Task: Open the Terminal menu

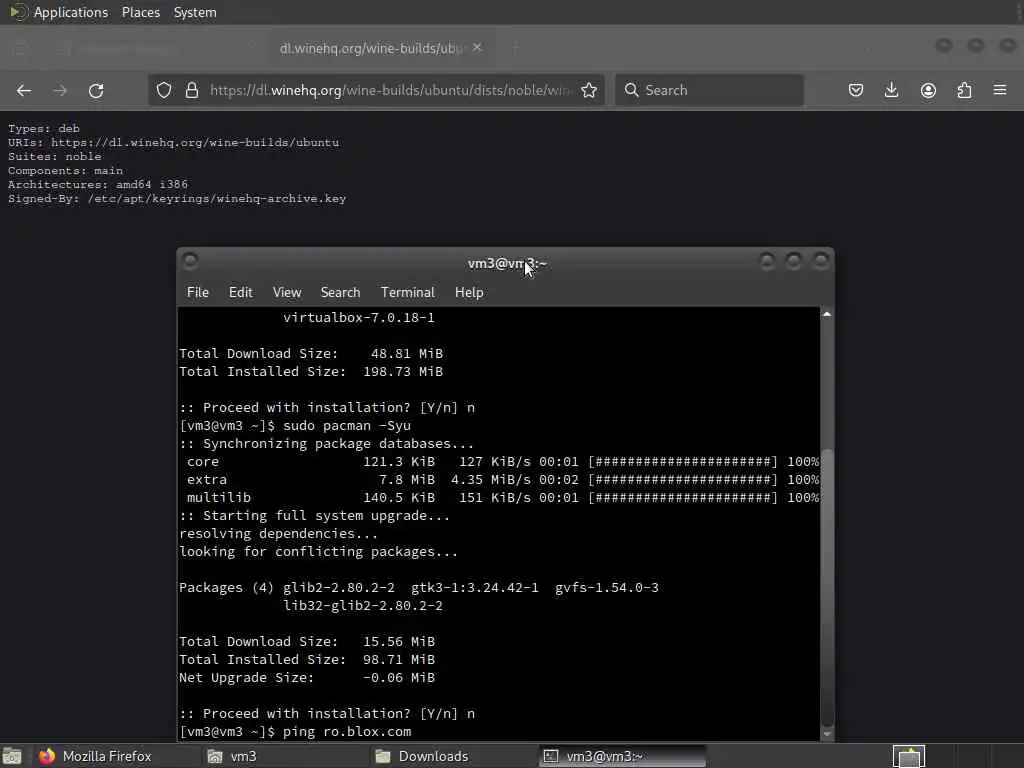Action: point(408,292)
